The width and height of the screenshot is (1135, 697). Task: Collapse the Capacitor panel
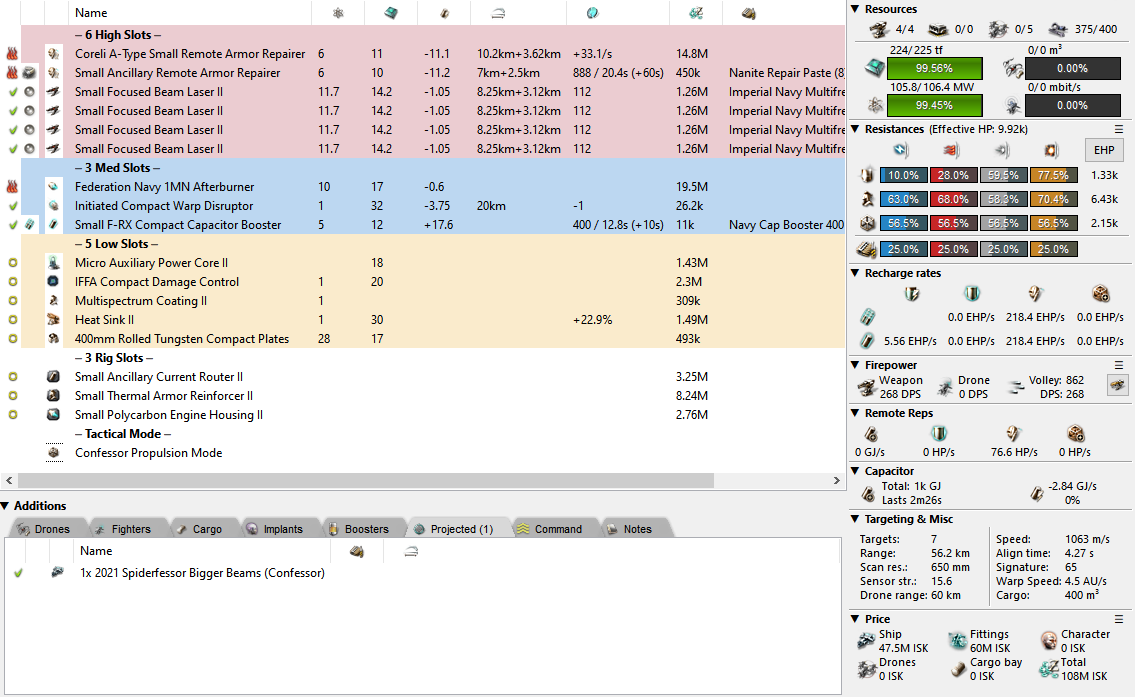(x=855, y=471)
